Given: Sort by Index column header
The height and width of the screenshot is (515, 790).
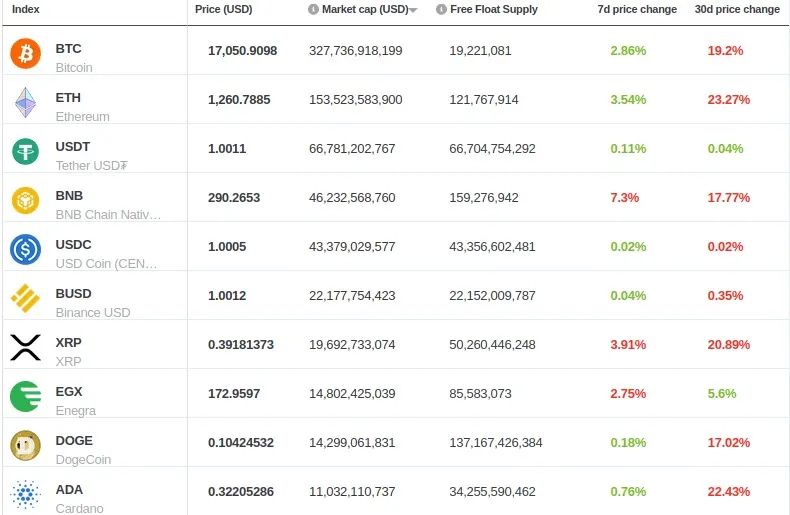Looking at the screenshot, I should [26, 9].
